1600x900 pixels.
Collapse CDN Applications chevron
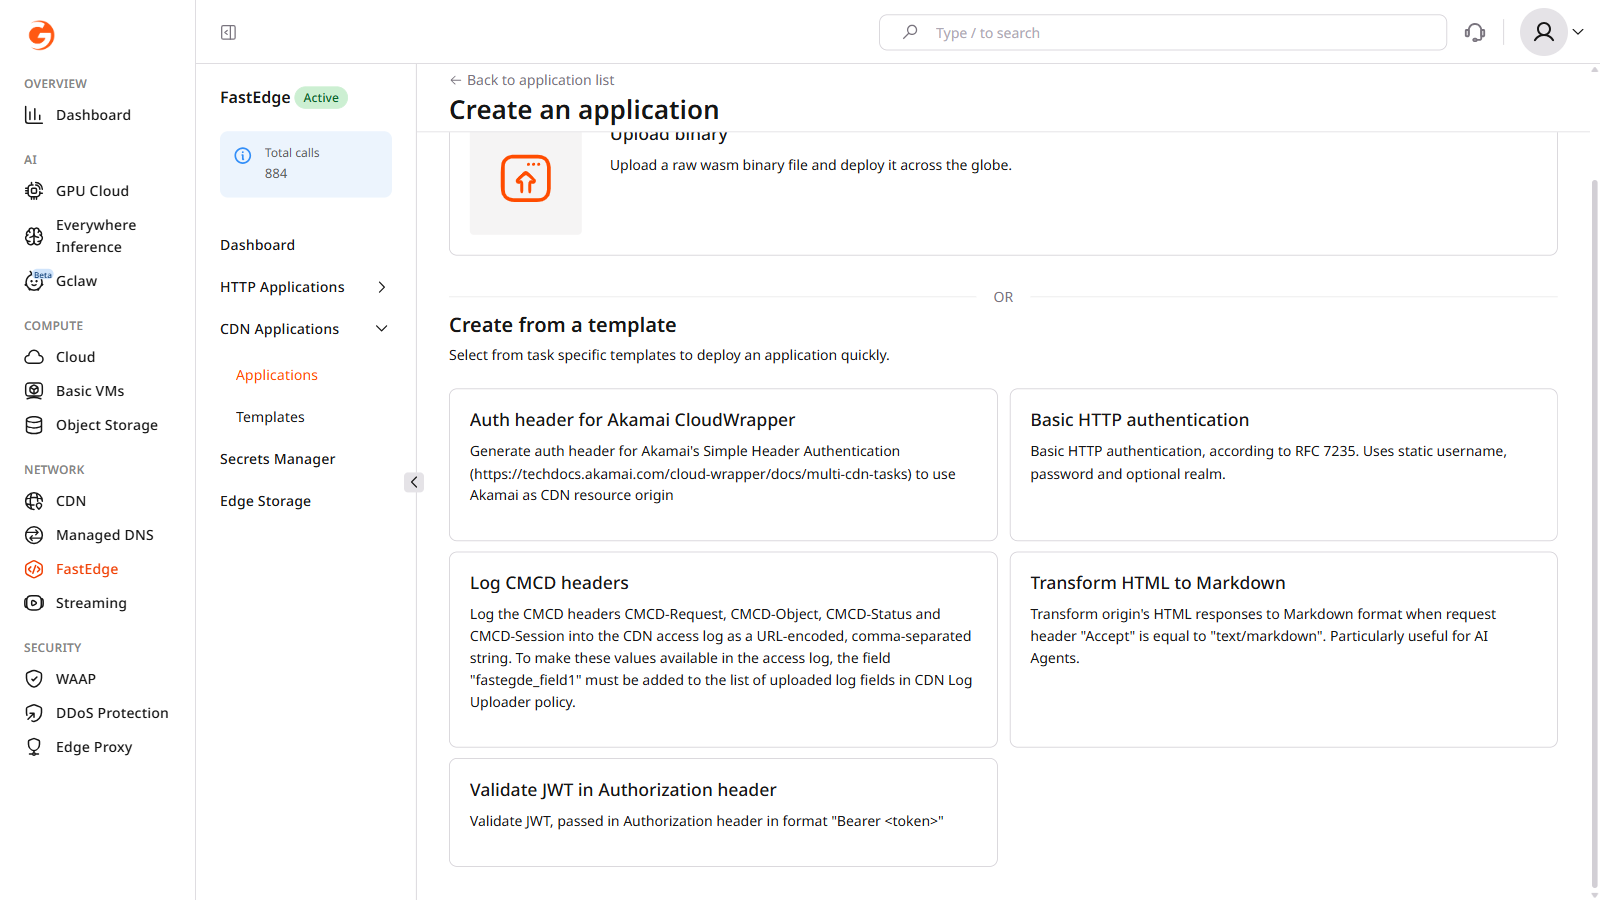381,329
